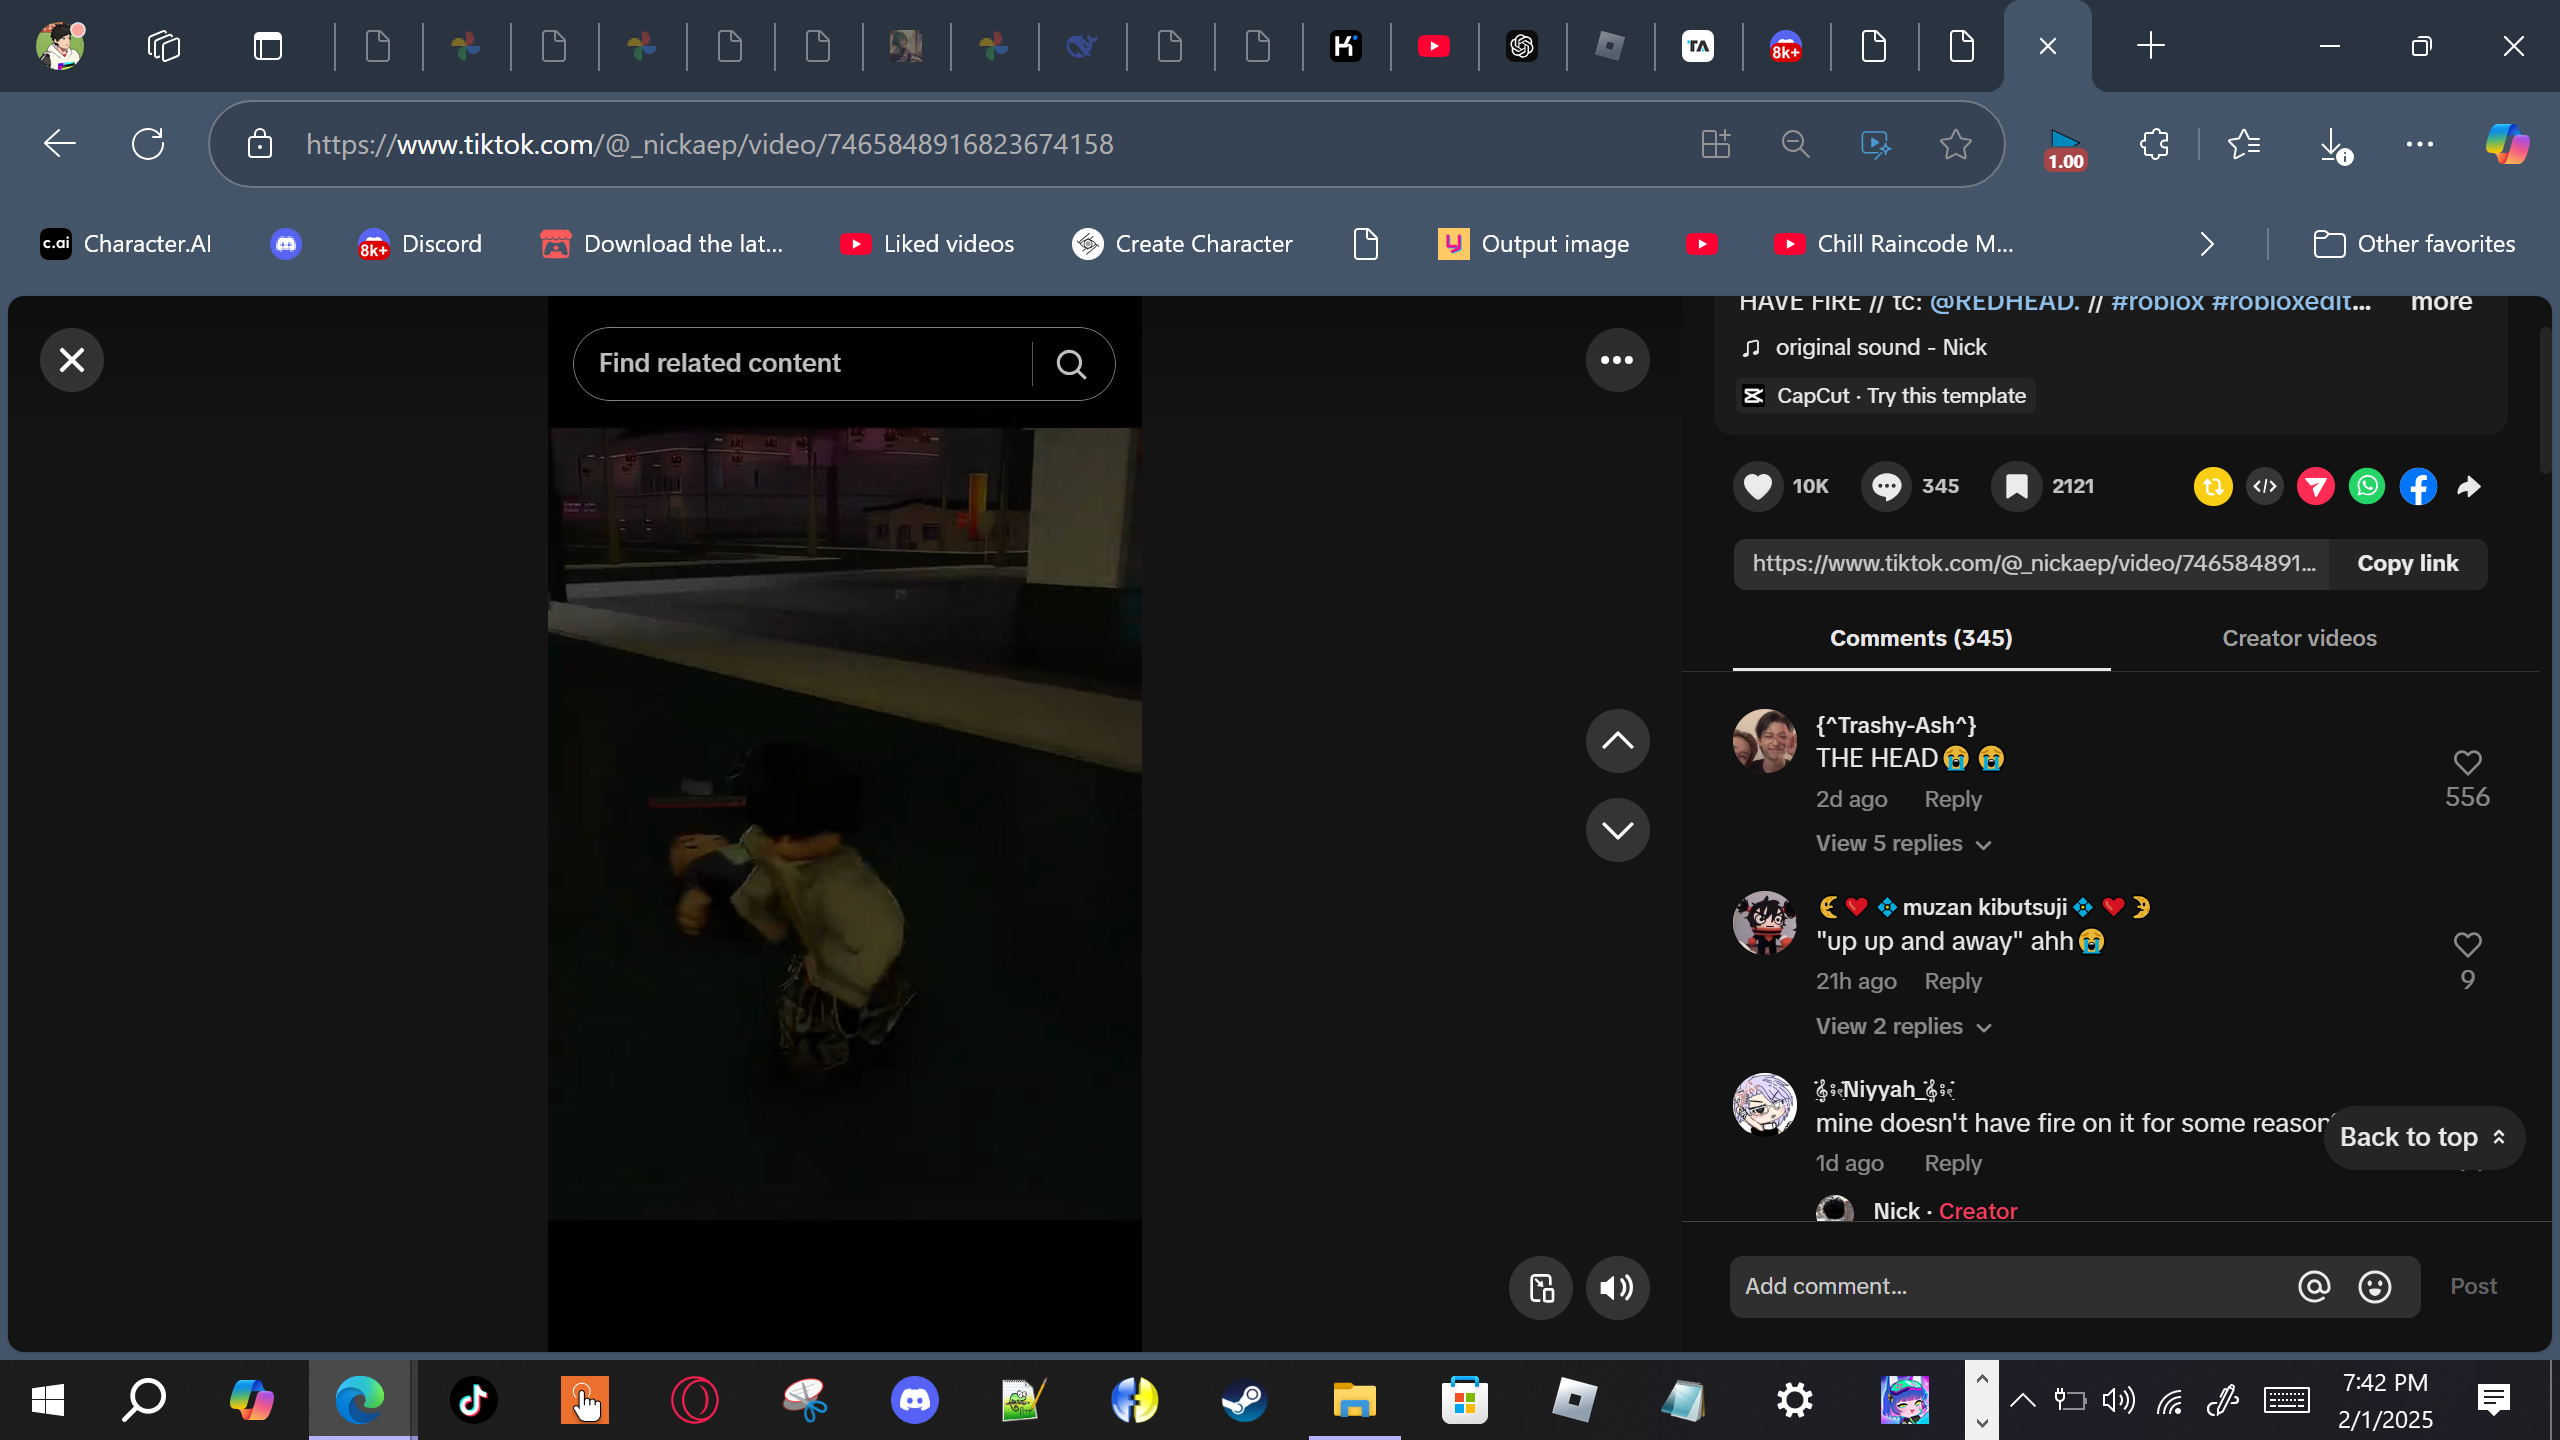Open the three-dot video options menu
The image size is (2560, 1440).
(x=1617, y=360)
